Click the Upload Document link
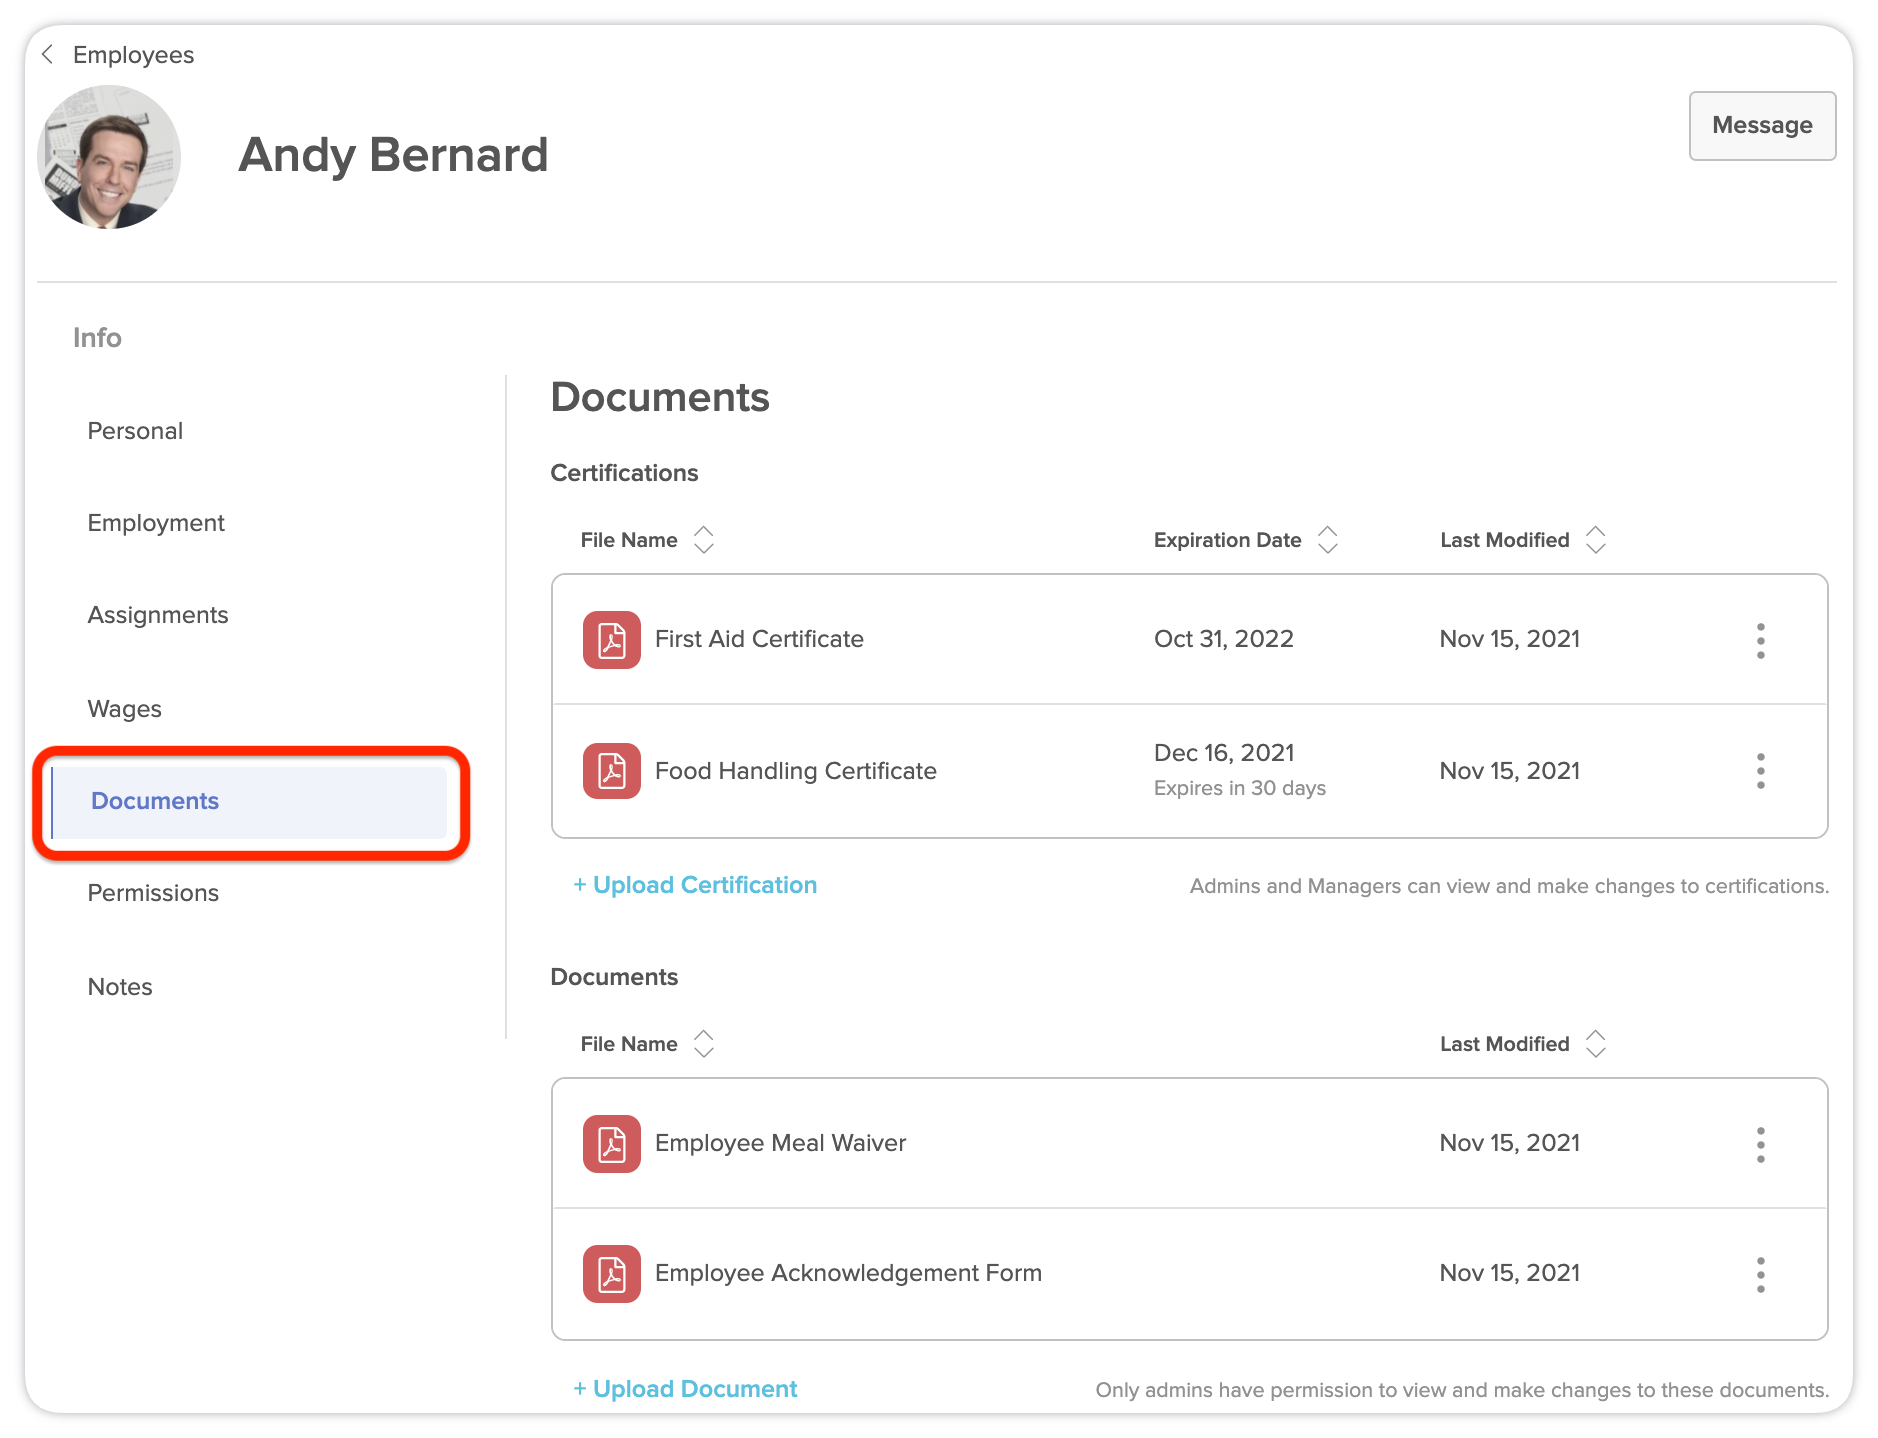Image resolution: width=1878 pixels, height=1438 pixels. pos(685,1389)
